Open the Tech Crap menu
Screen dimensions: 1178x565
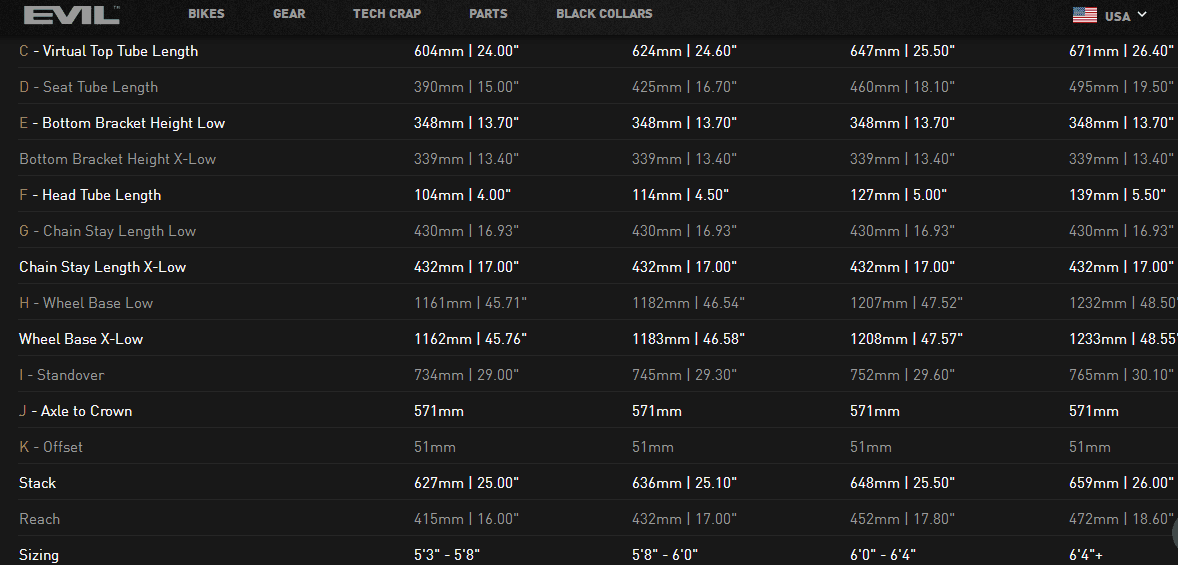tap(387, 14)
